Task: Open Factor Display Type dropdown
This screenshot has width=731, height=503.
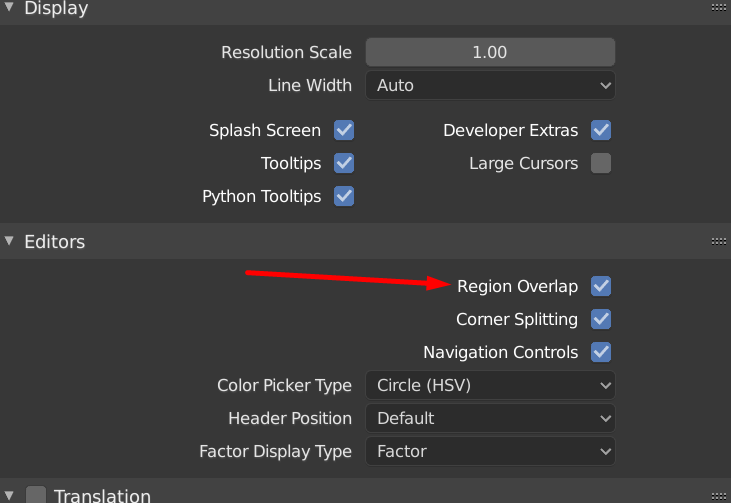Action: pos(490,451)
